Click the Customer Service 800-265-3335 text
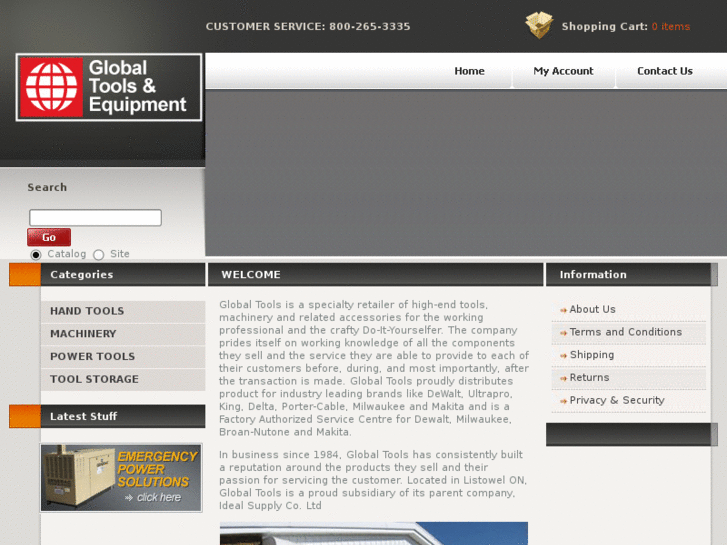 (x=308, y=26)
